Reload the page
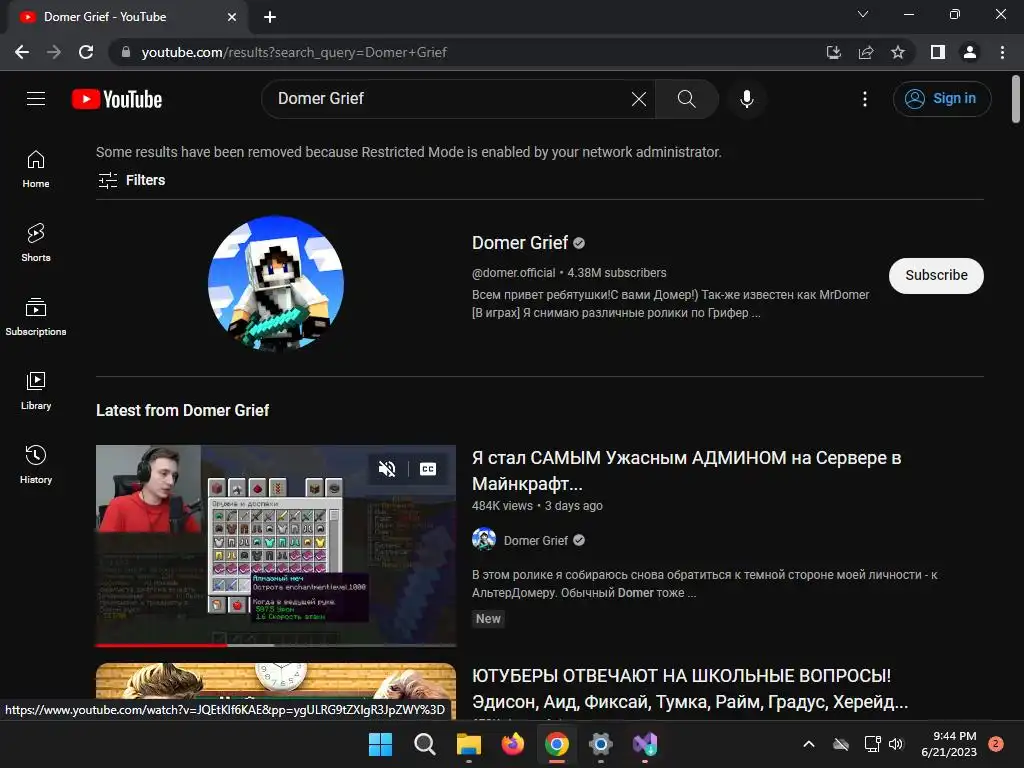This screenshot has height=768, width=1024. pos(86,52)
